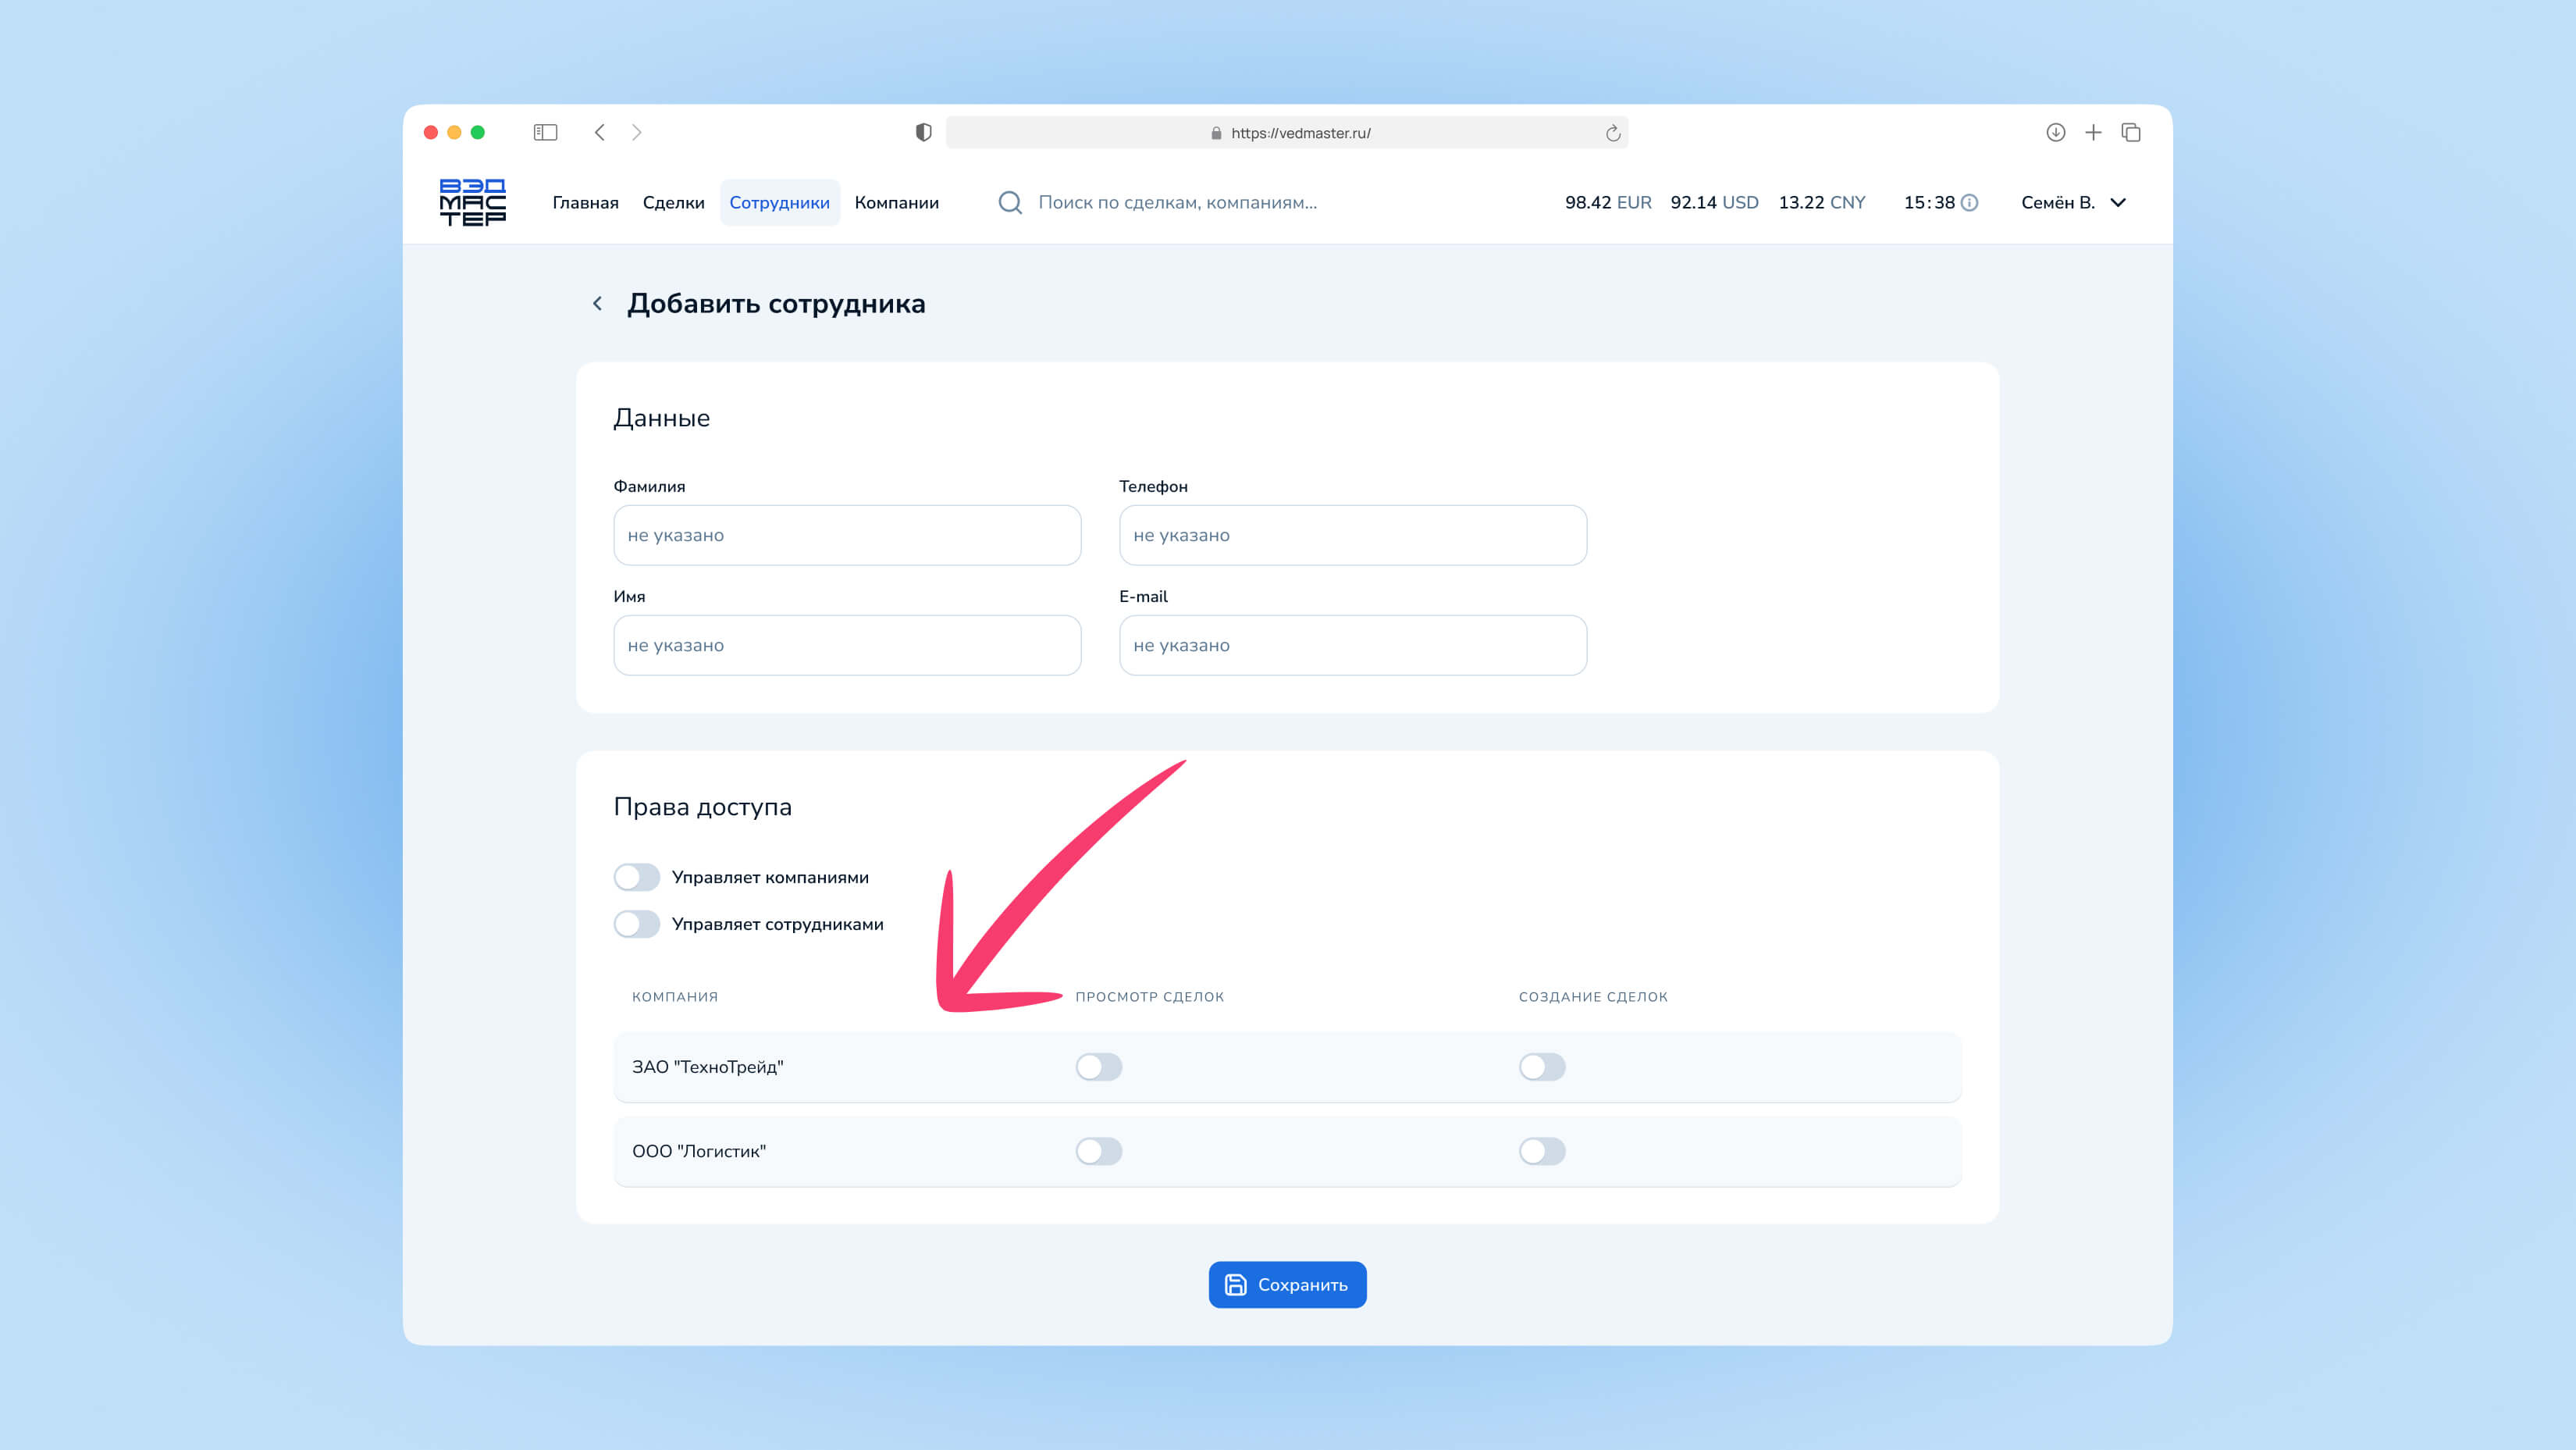Click the privacy shield icon
Screen dimensions: 2576x1450
tap(923, 132)
